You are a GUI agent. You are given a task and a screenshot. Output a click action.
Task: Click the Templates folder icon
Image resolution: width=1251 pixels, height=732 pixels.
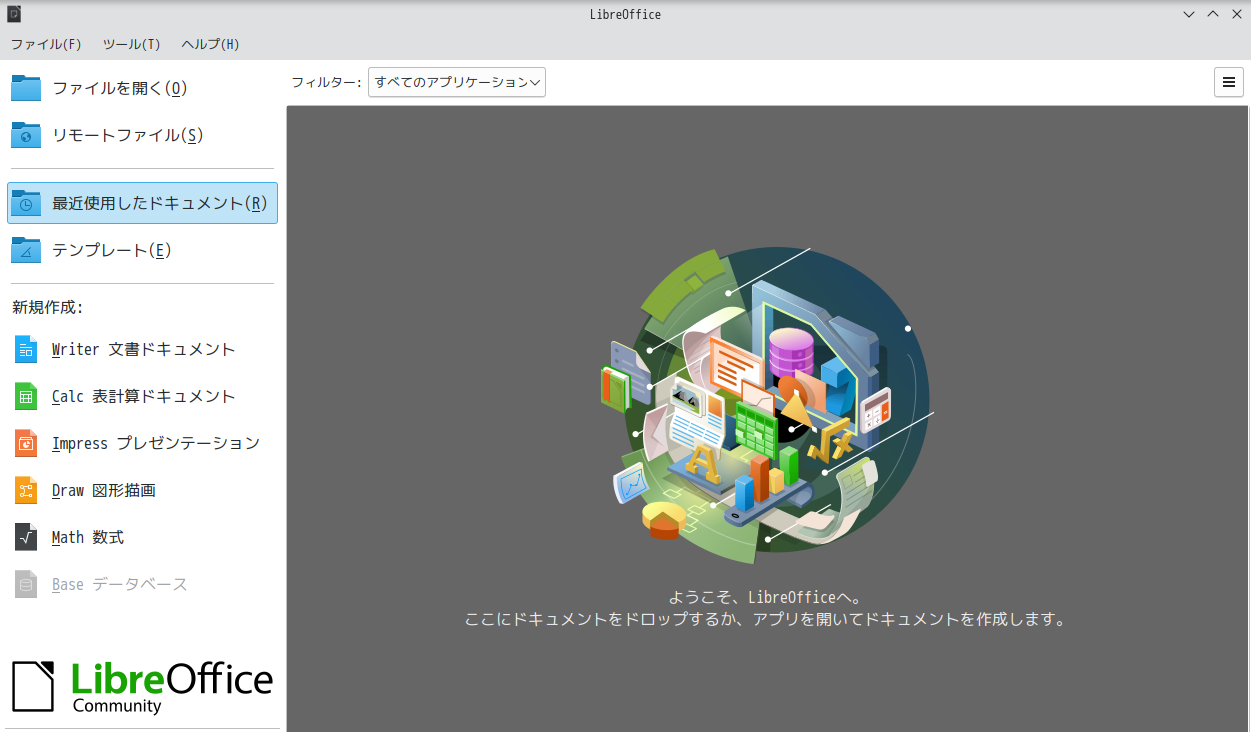pos(26,250)
